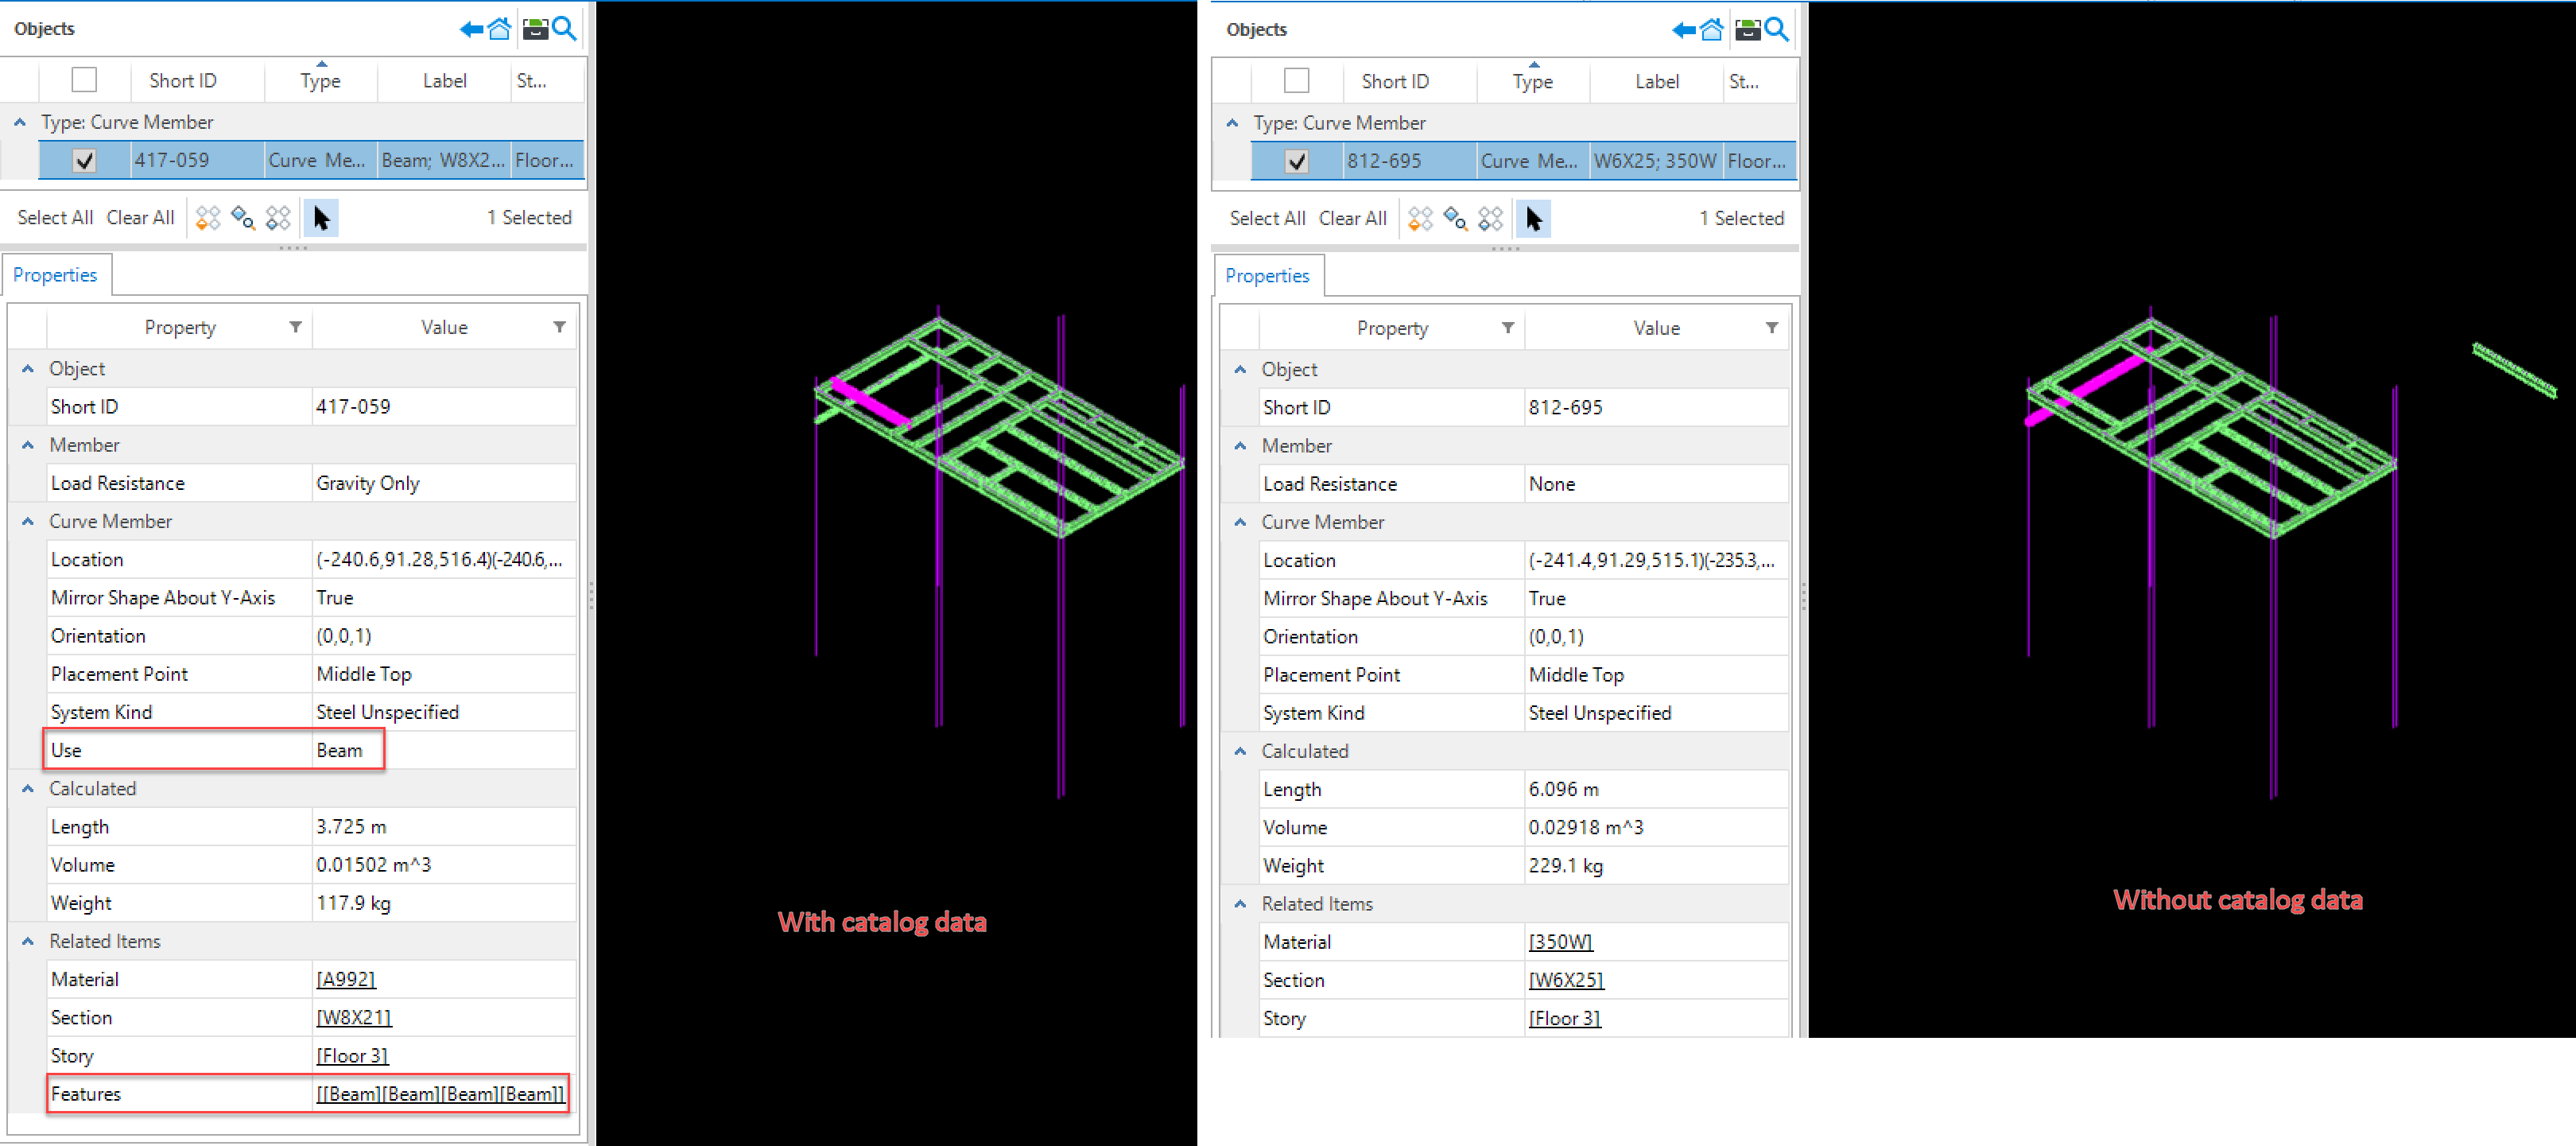Uncheck the checkbox on row 417-059

tap(84, 161)
